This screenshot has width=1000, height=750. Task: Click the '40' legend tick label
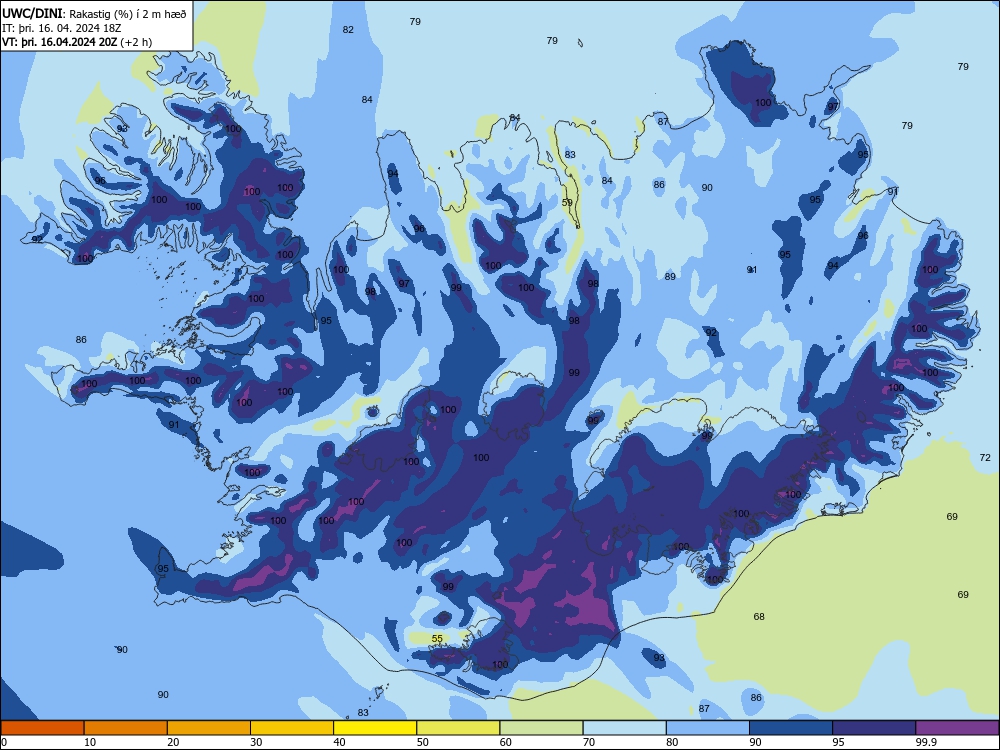point(339,742)
